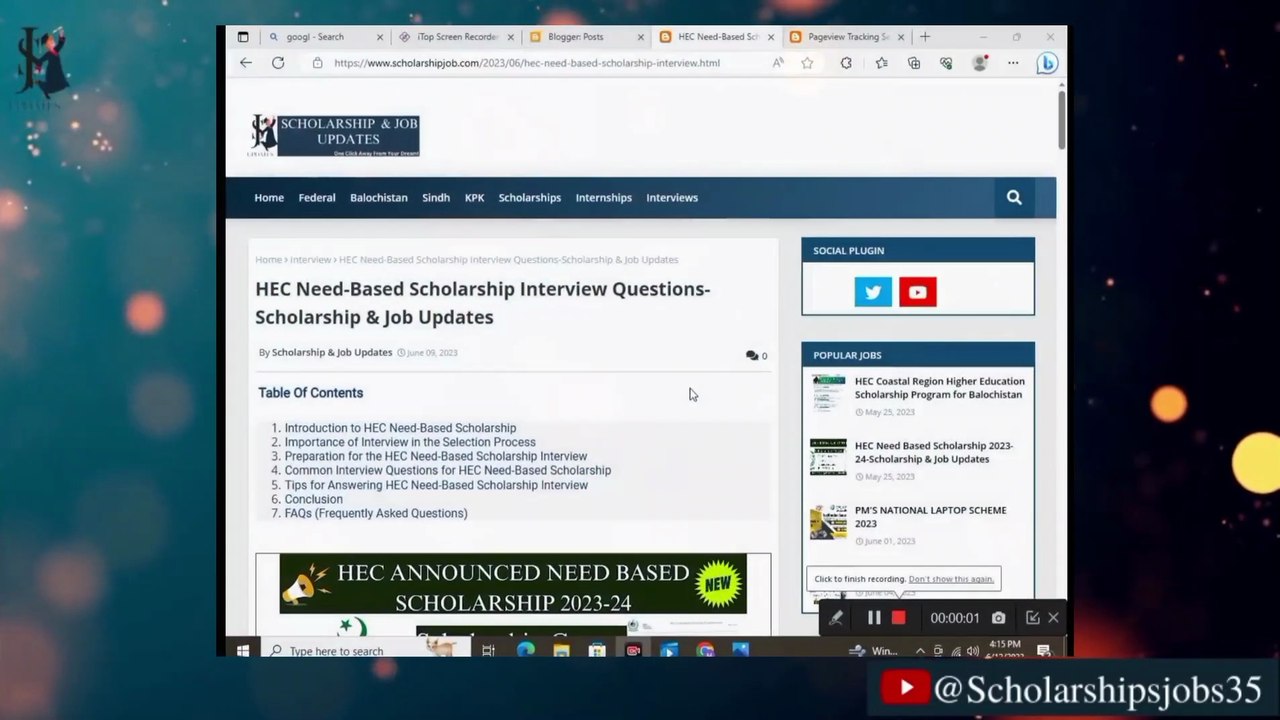Open the browser extensions icon

click(846, 63)
